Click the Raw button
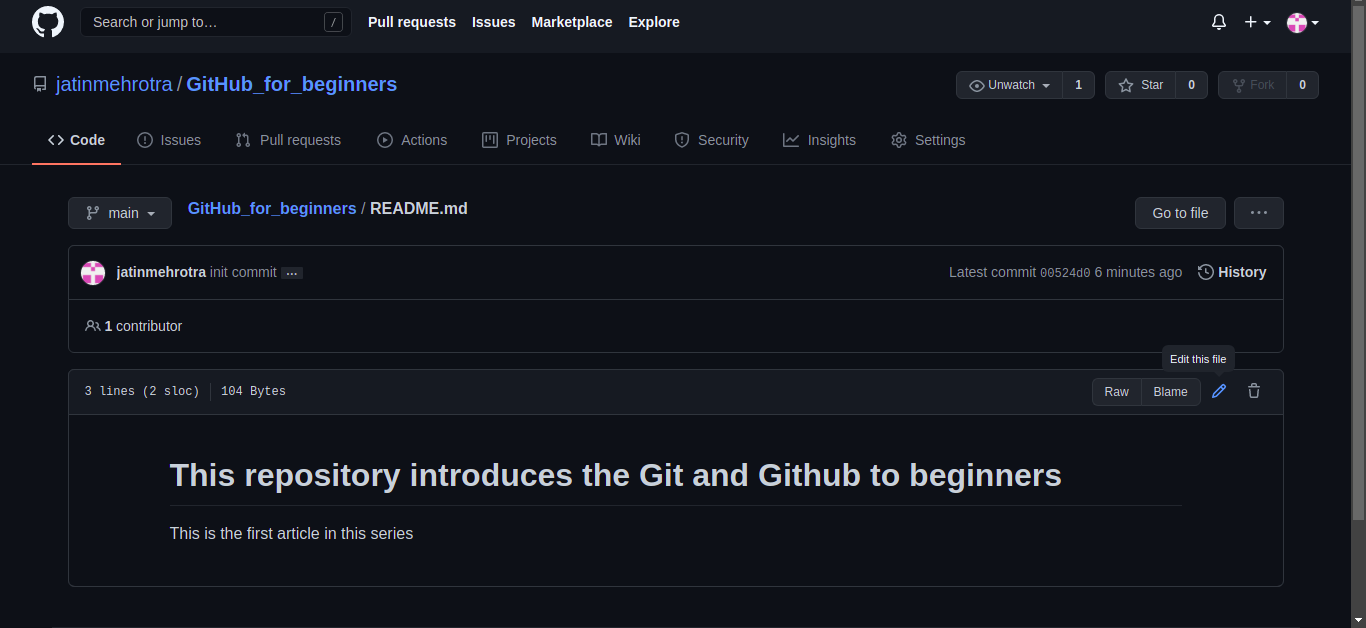1366x628 pixels. (1117, 392)
